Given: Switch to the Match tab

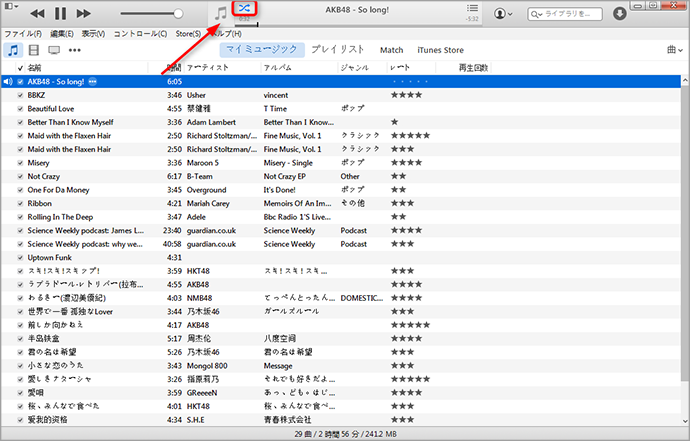Looking at the screenshot, I should [392, 50].
